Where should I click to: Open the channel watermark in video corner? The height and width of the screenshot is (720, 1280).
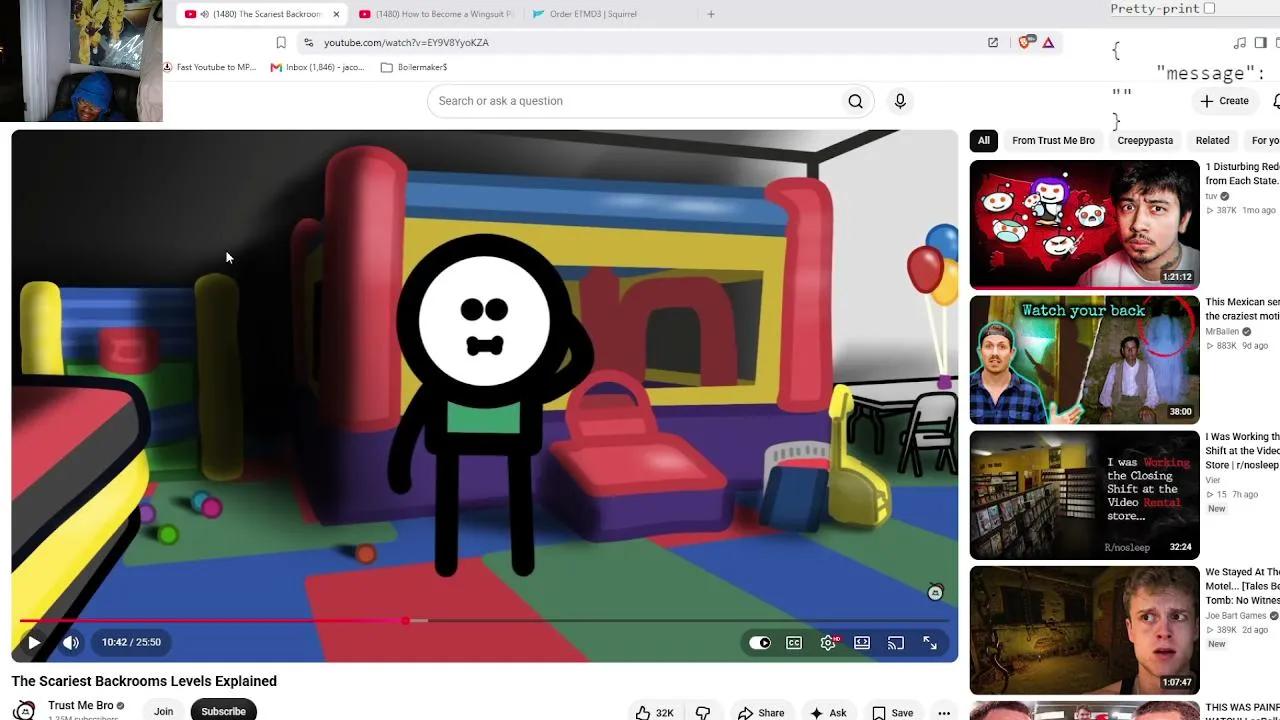coord(935,593)
